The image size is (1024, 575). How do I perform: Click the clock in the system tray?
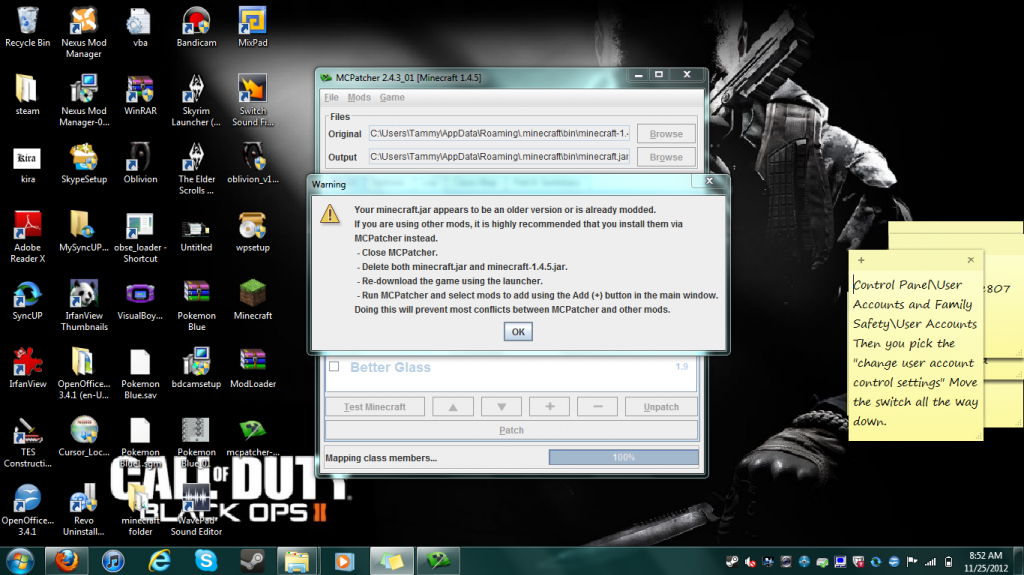984,561
